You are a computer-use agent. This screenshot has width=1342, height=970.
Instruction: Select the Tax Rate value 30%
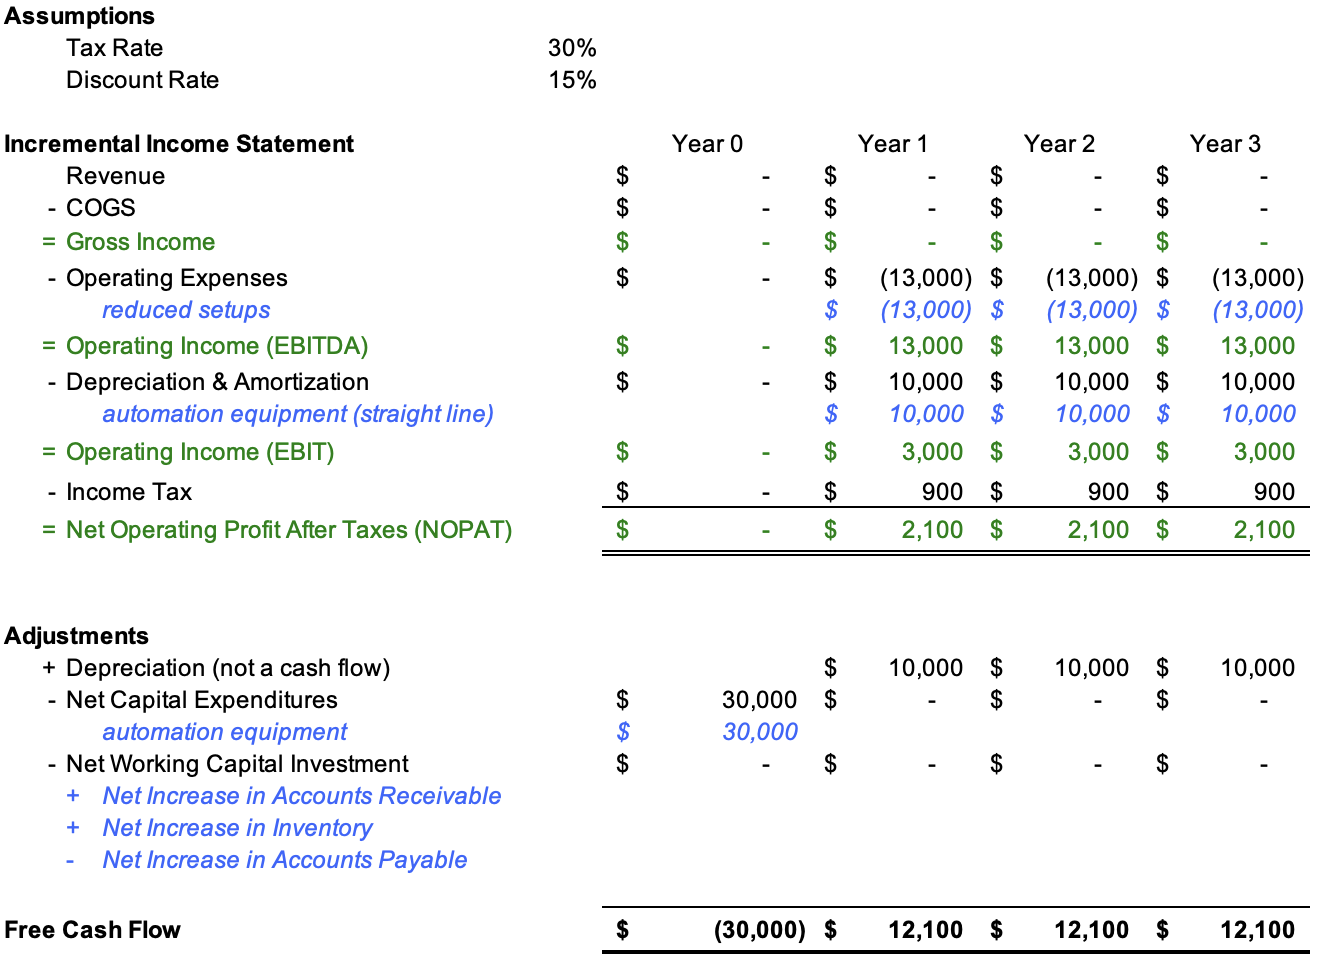(x=571, y=47)
